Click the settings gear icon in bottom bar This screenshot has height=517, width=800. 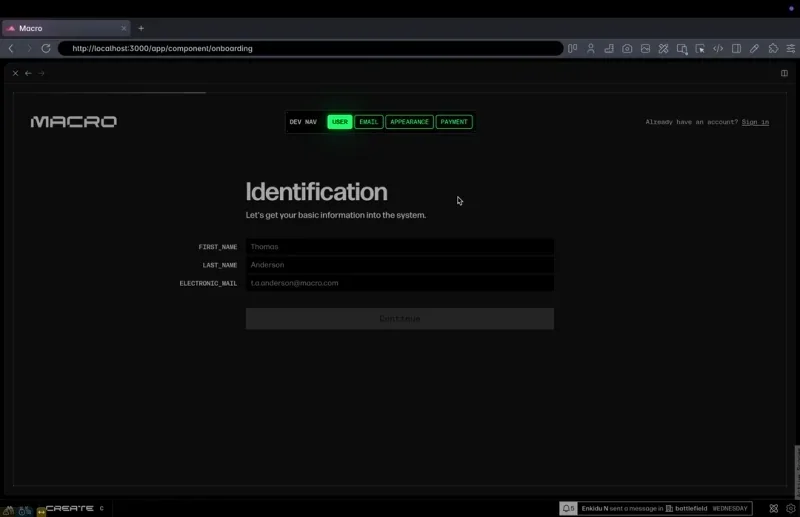[790, 508]
